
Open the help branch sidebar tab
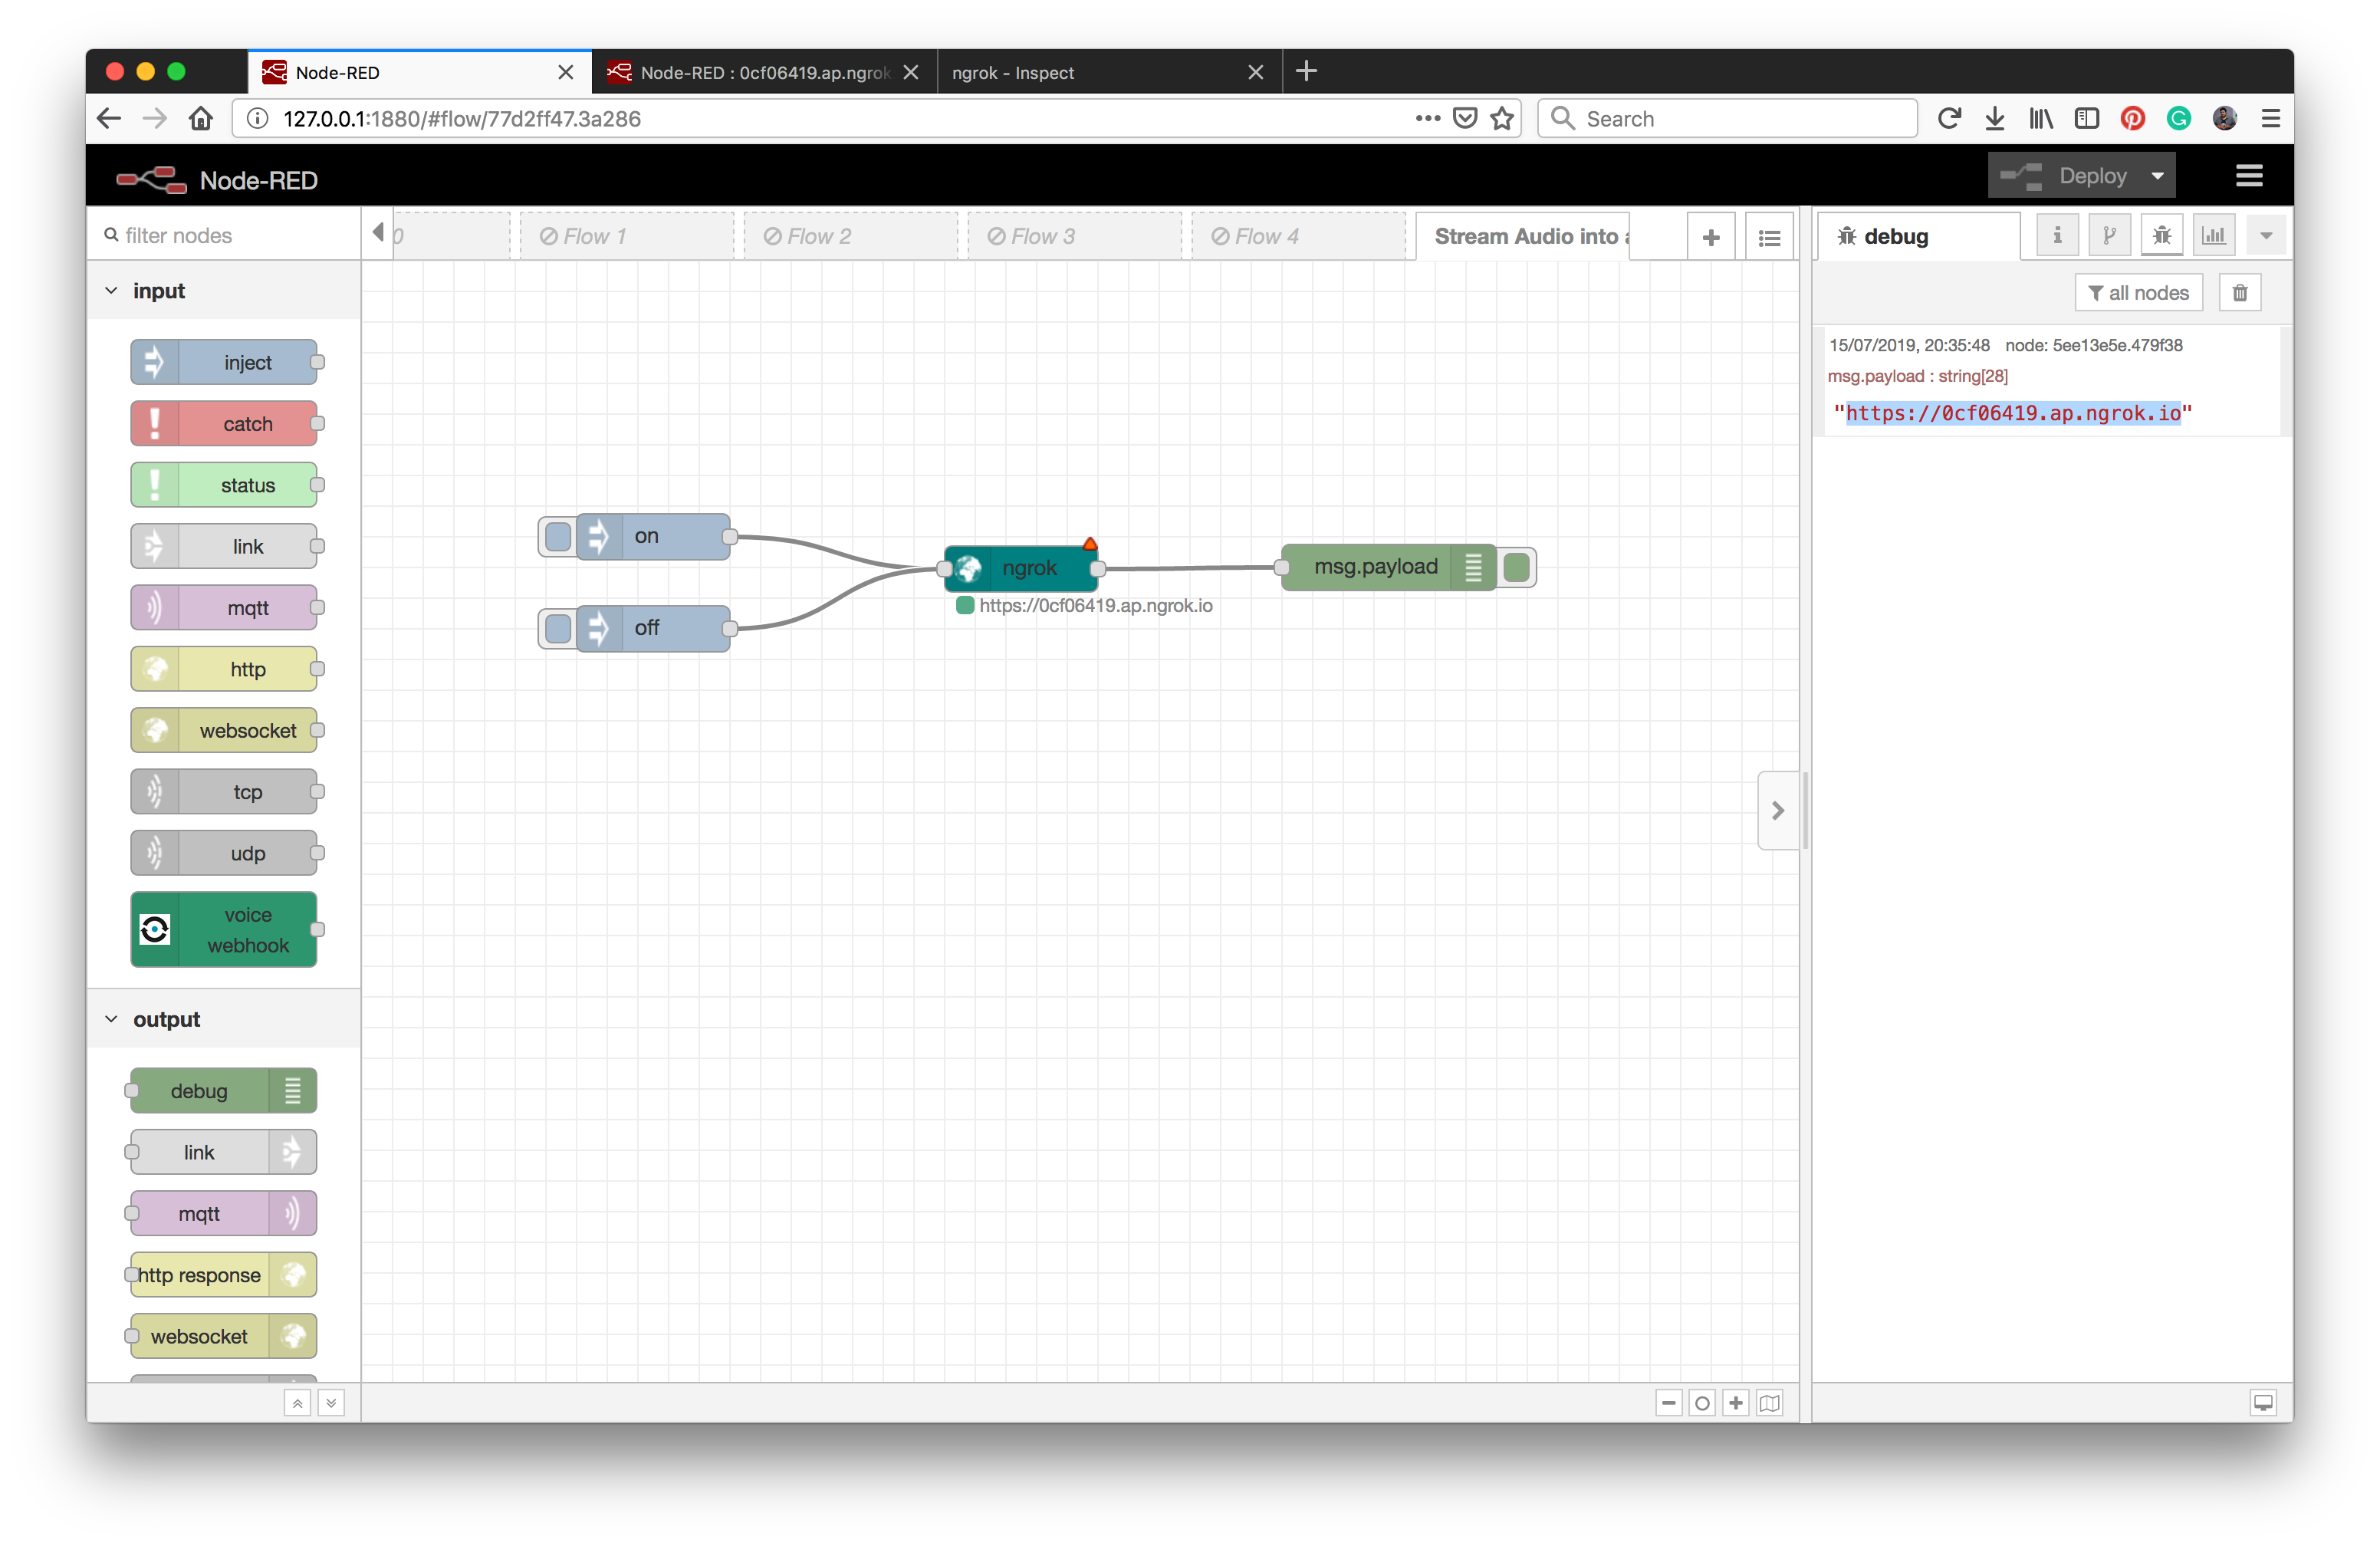2109,236
